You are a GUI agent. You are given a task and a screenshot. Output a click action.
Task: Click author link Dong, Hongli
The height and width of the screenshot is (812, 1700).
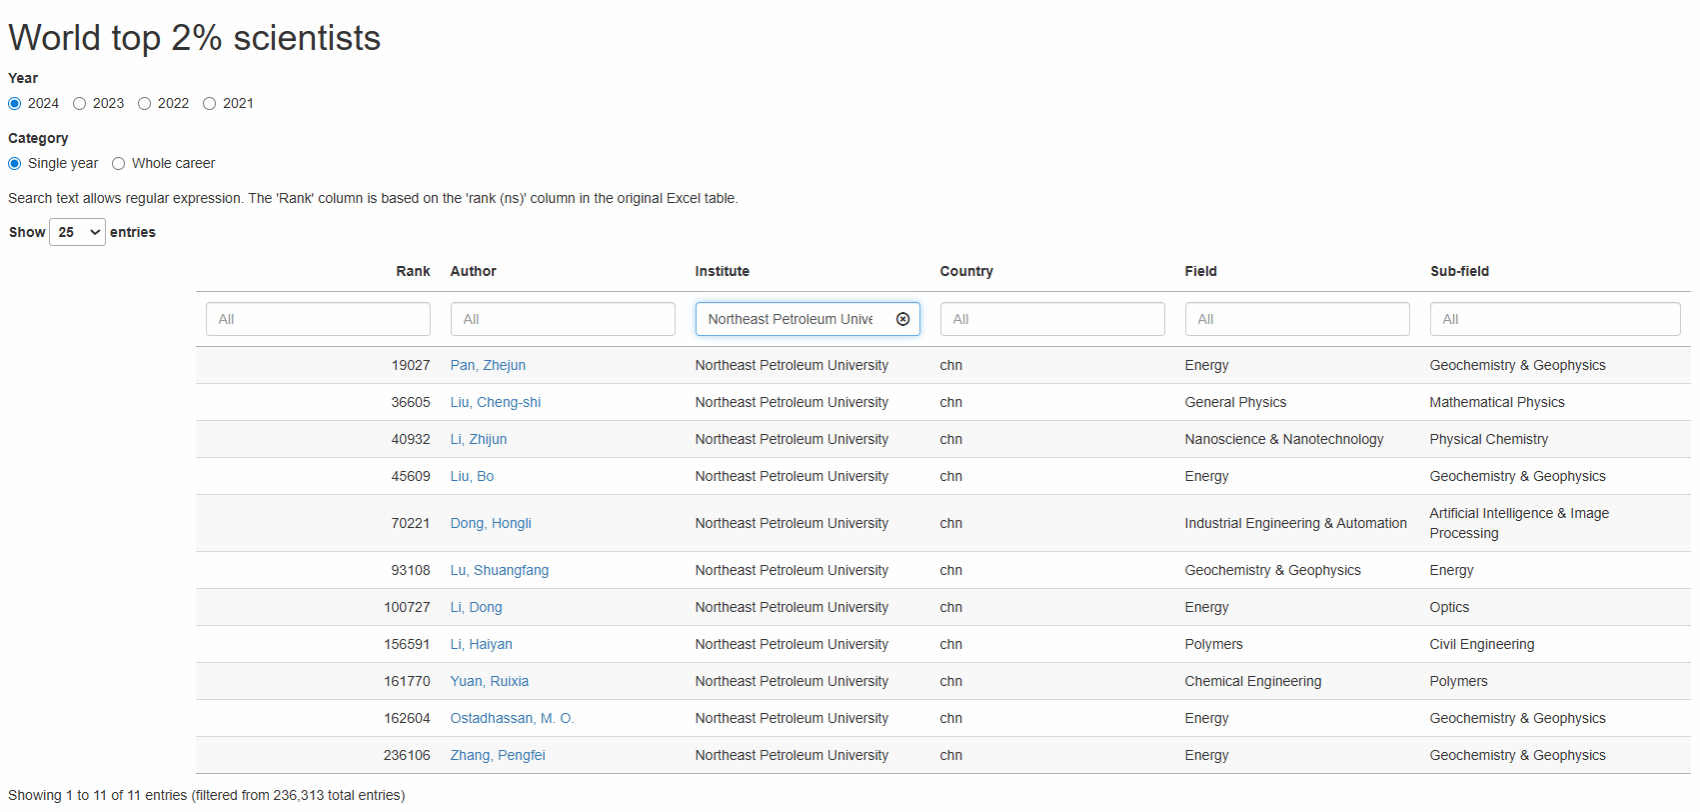[x=490, y=523]
